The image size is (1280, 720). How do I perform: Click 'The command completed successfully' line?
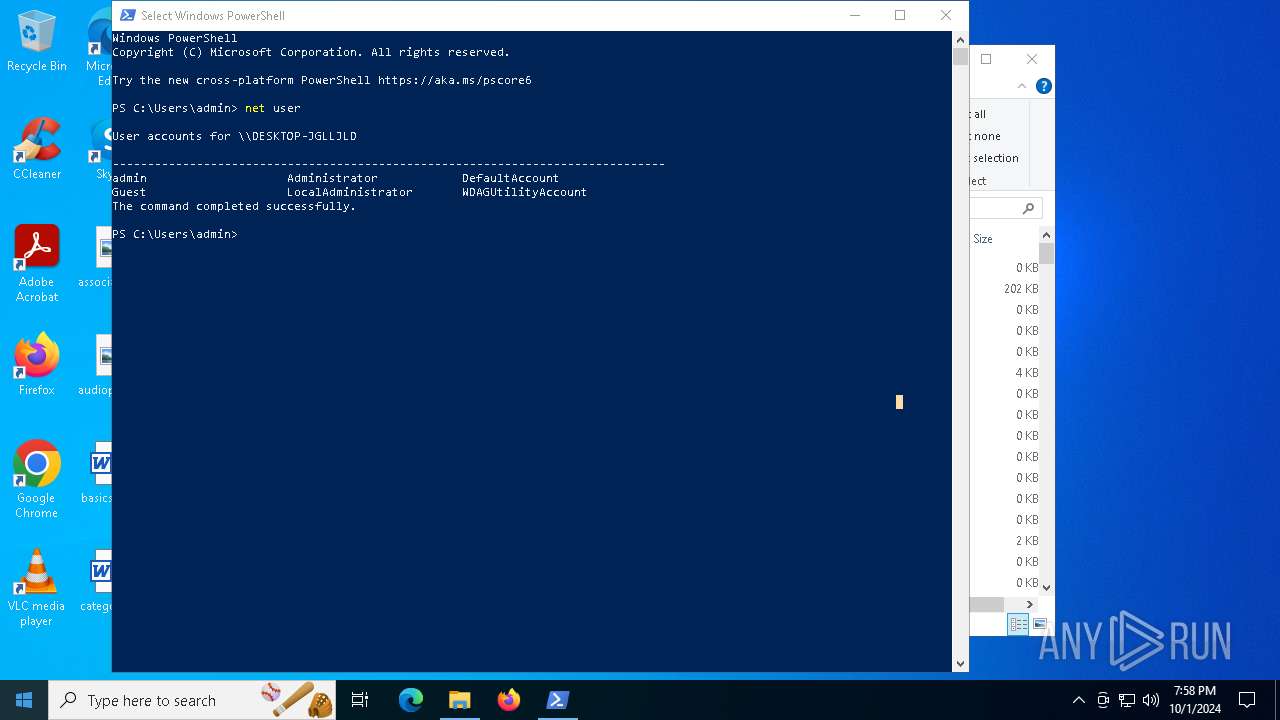click(234, 206)
